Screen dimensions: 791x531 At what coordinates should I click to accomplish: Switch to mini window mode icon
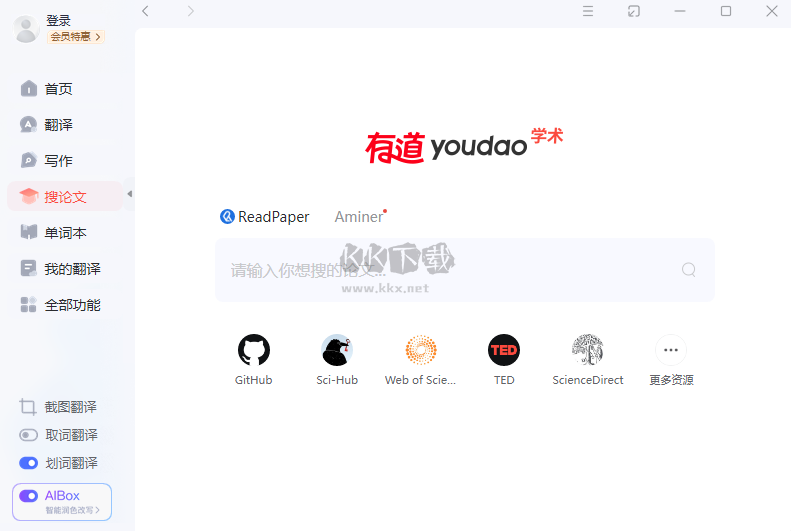pos(634,11)
